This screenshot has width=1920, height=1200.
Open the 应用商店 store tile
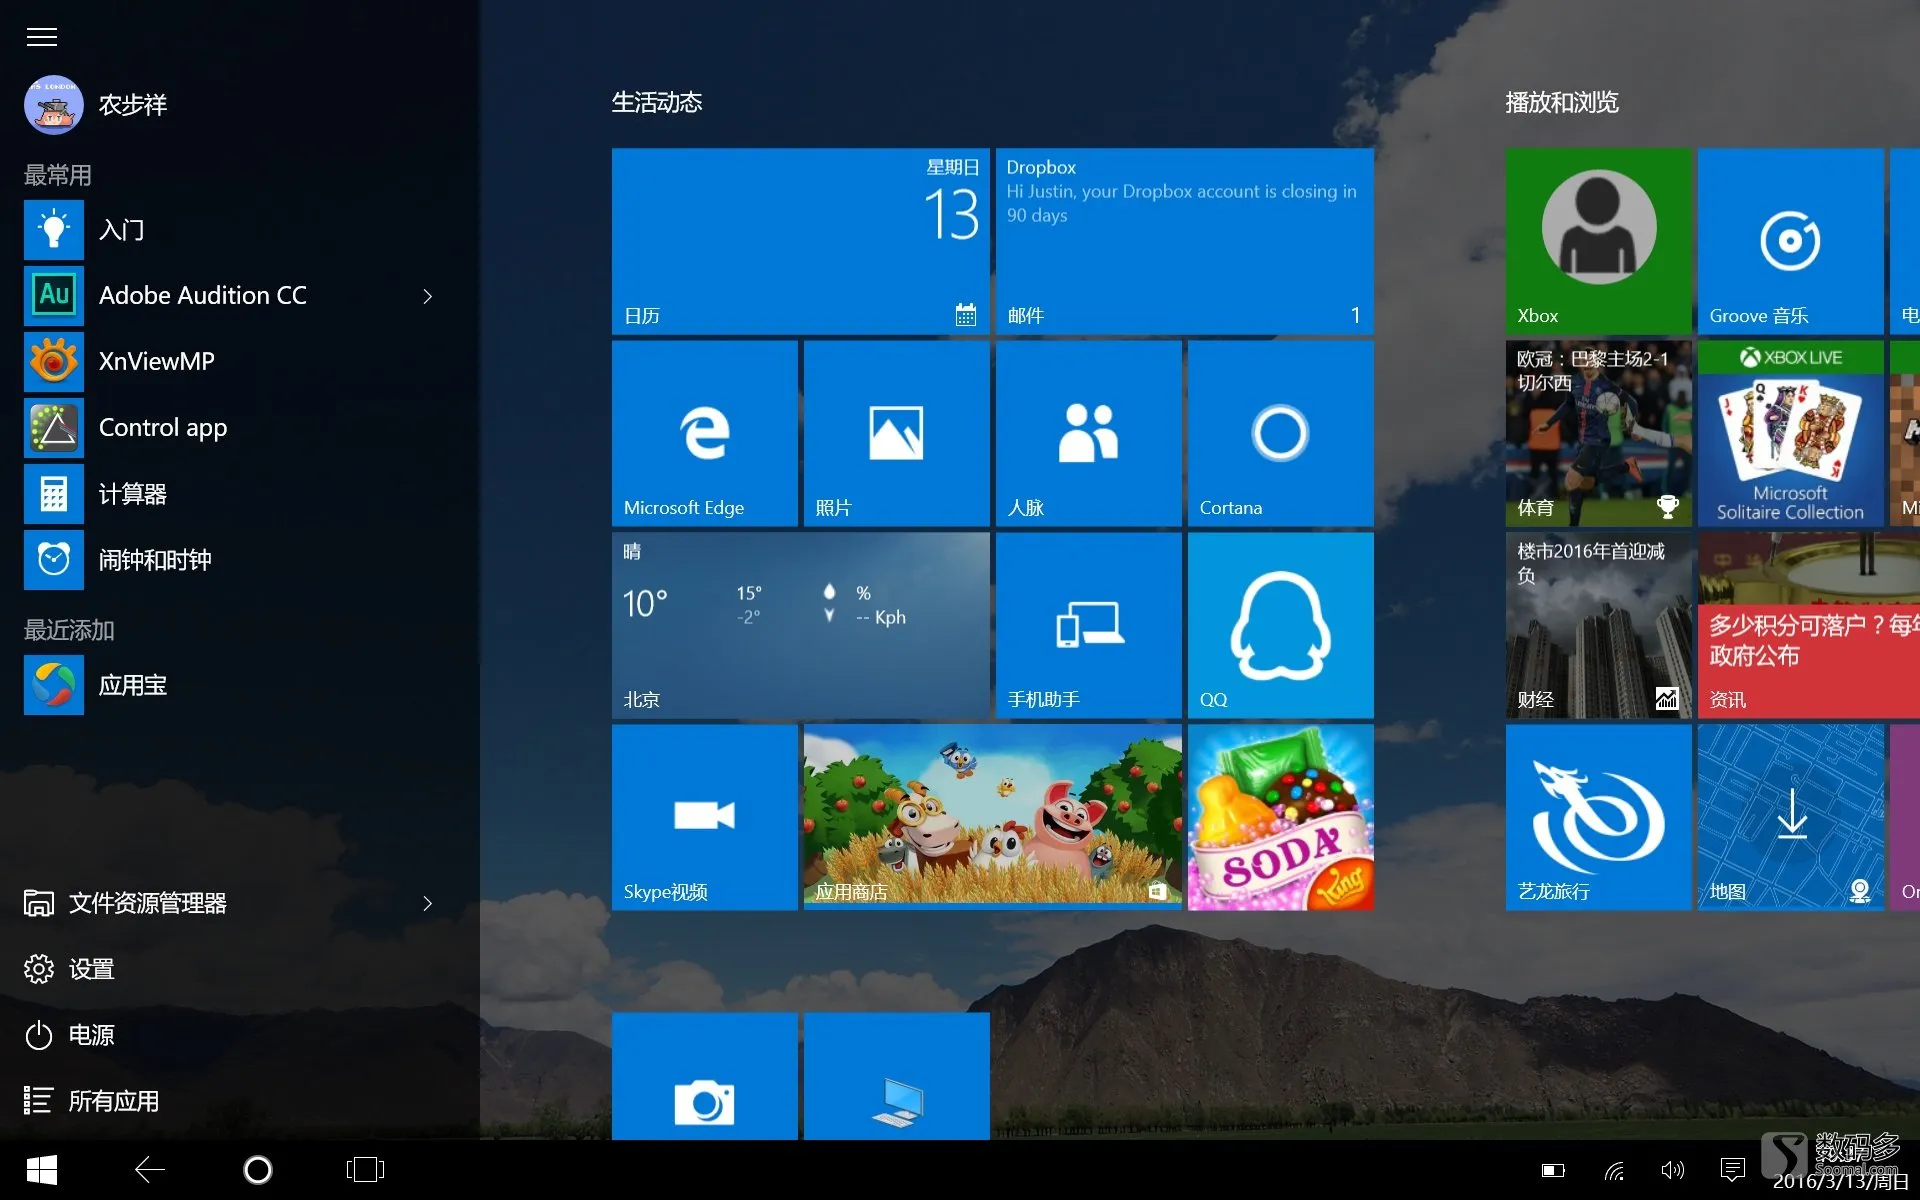pyautogui.click(x=992, y=817)
